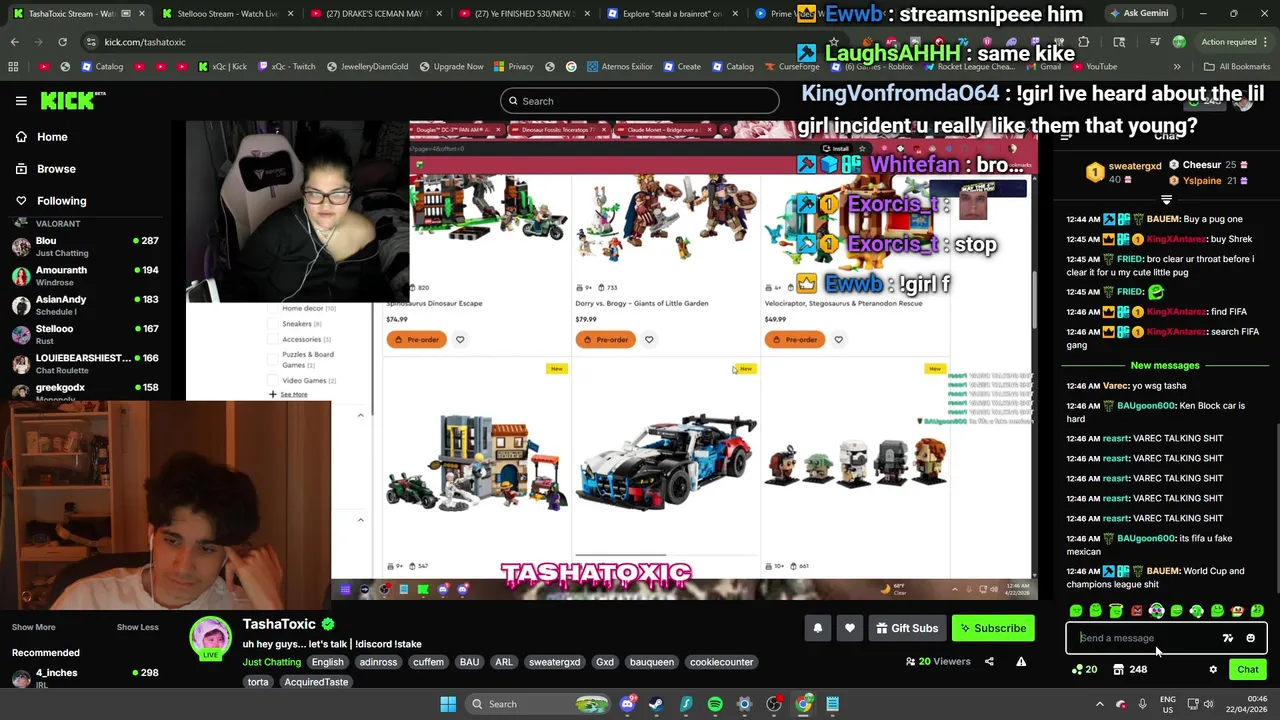
Task: Open chat settings gear
Action: [x=1213, y=670]
